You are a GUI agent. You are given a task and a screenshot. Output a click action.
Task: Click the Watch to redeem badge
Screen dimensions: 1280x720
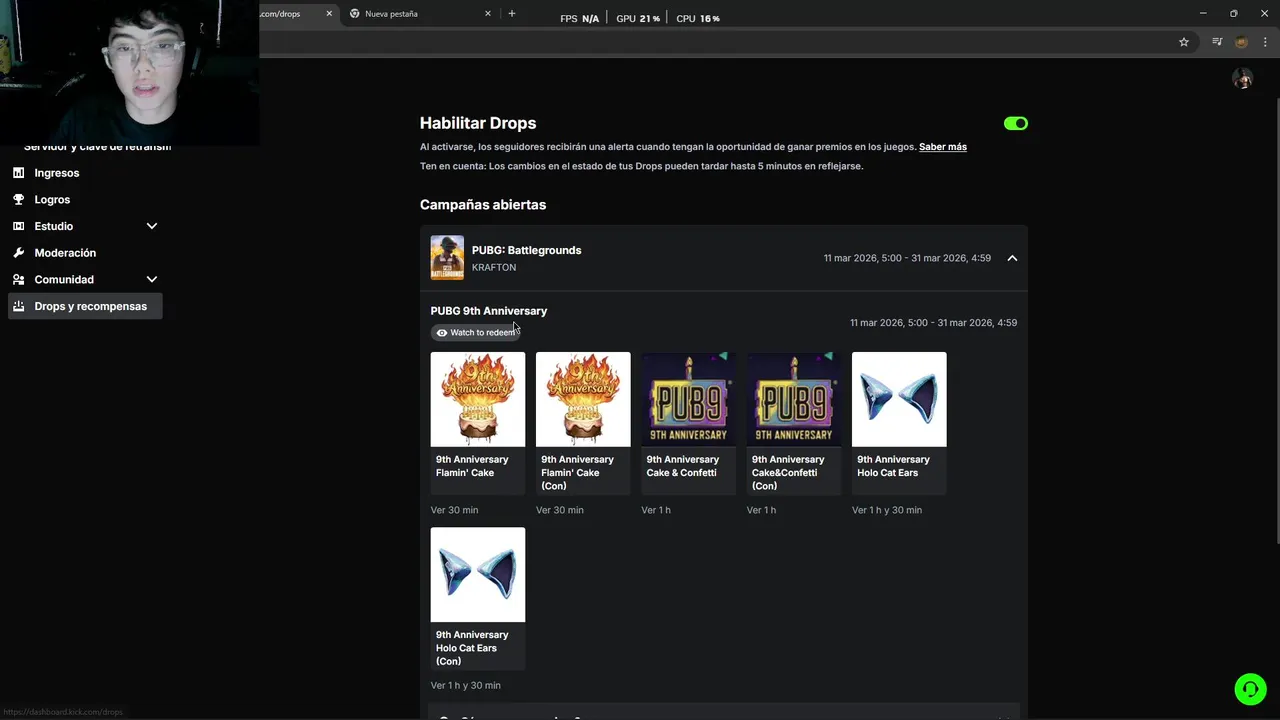476,332
